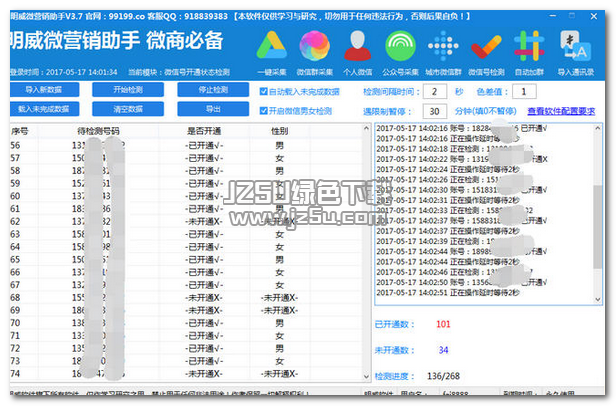This screenshot has height=406, width=616.
Task: Toggle the 开启微信男女检测 checkbox
Action: pos(264,111)
